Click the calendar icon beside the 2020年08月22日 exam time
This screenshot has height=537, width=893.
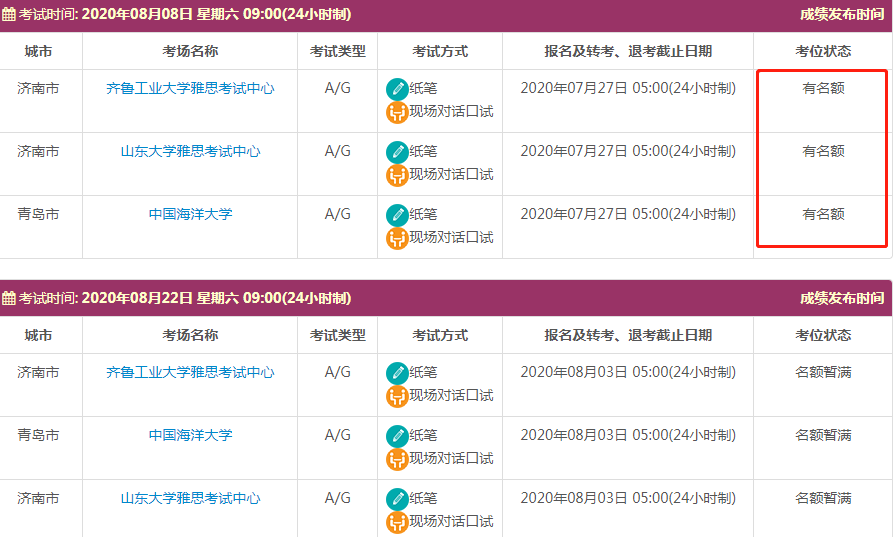coord(9,299)
